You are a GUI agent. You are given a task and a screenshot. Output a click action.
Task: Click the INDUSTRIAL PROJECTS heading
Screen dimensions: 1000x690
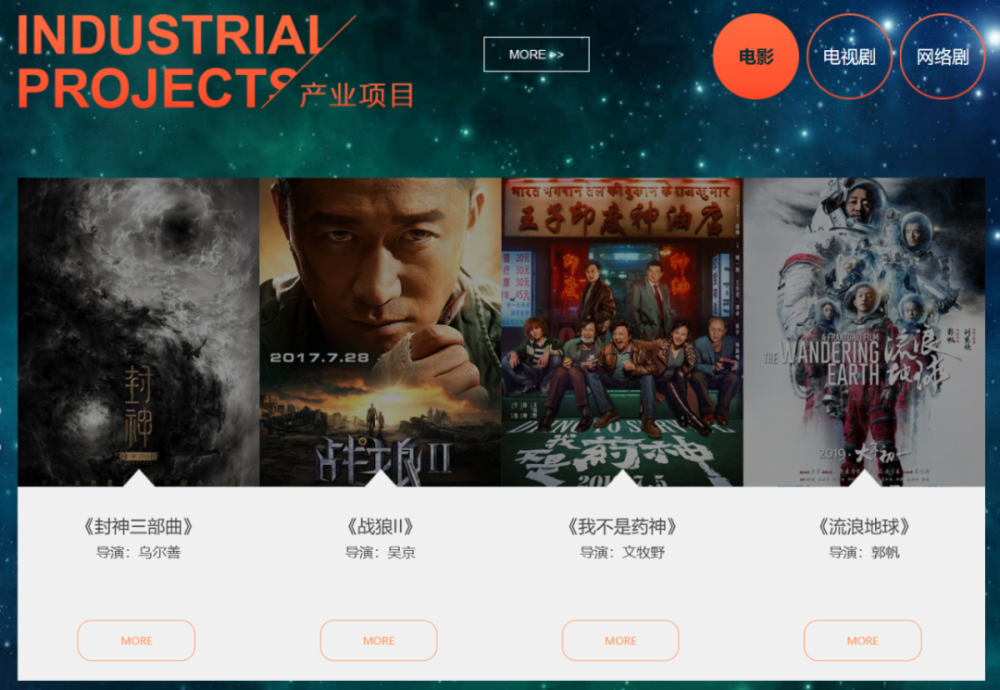tap(171, 61)
